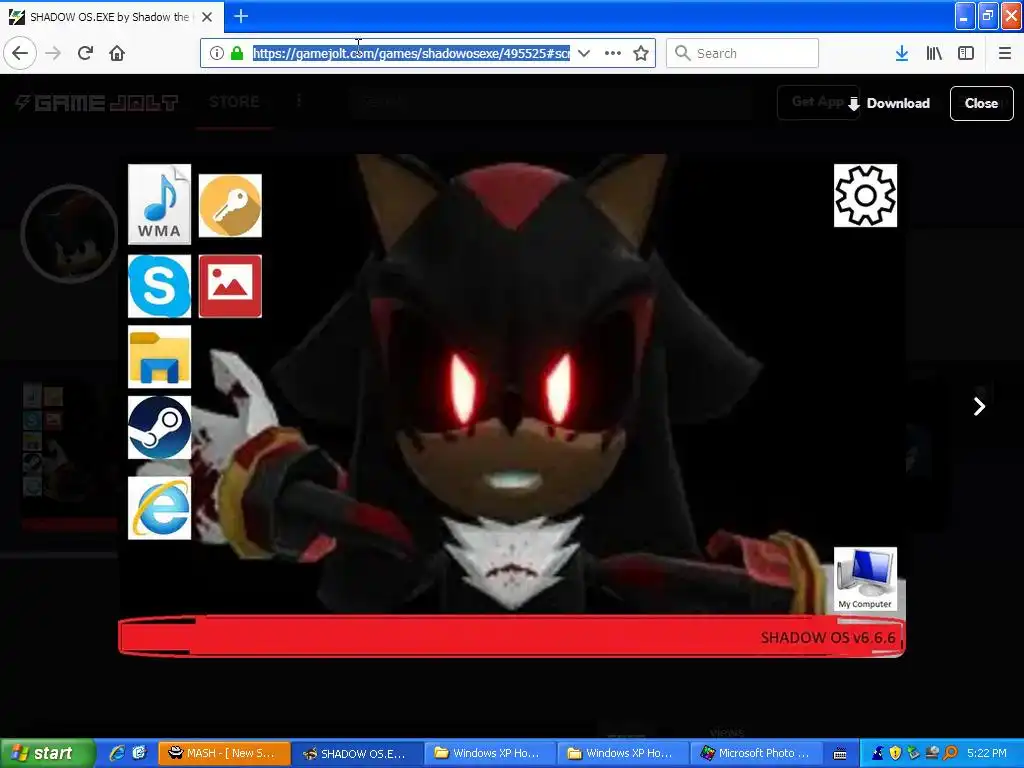Open page actions three-dot menu

(613, 53)
